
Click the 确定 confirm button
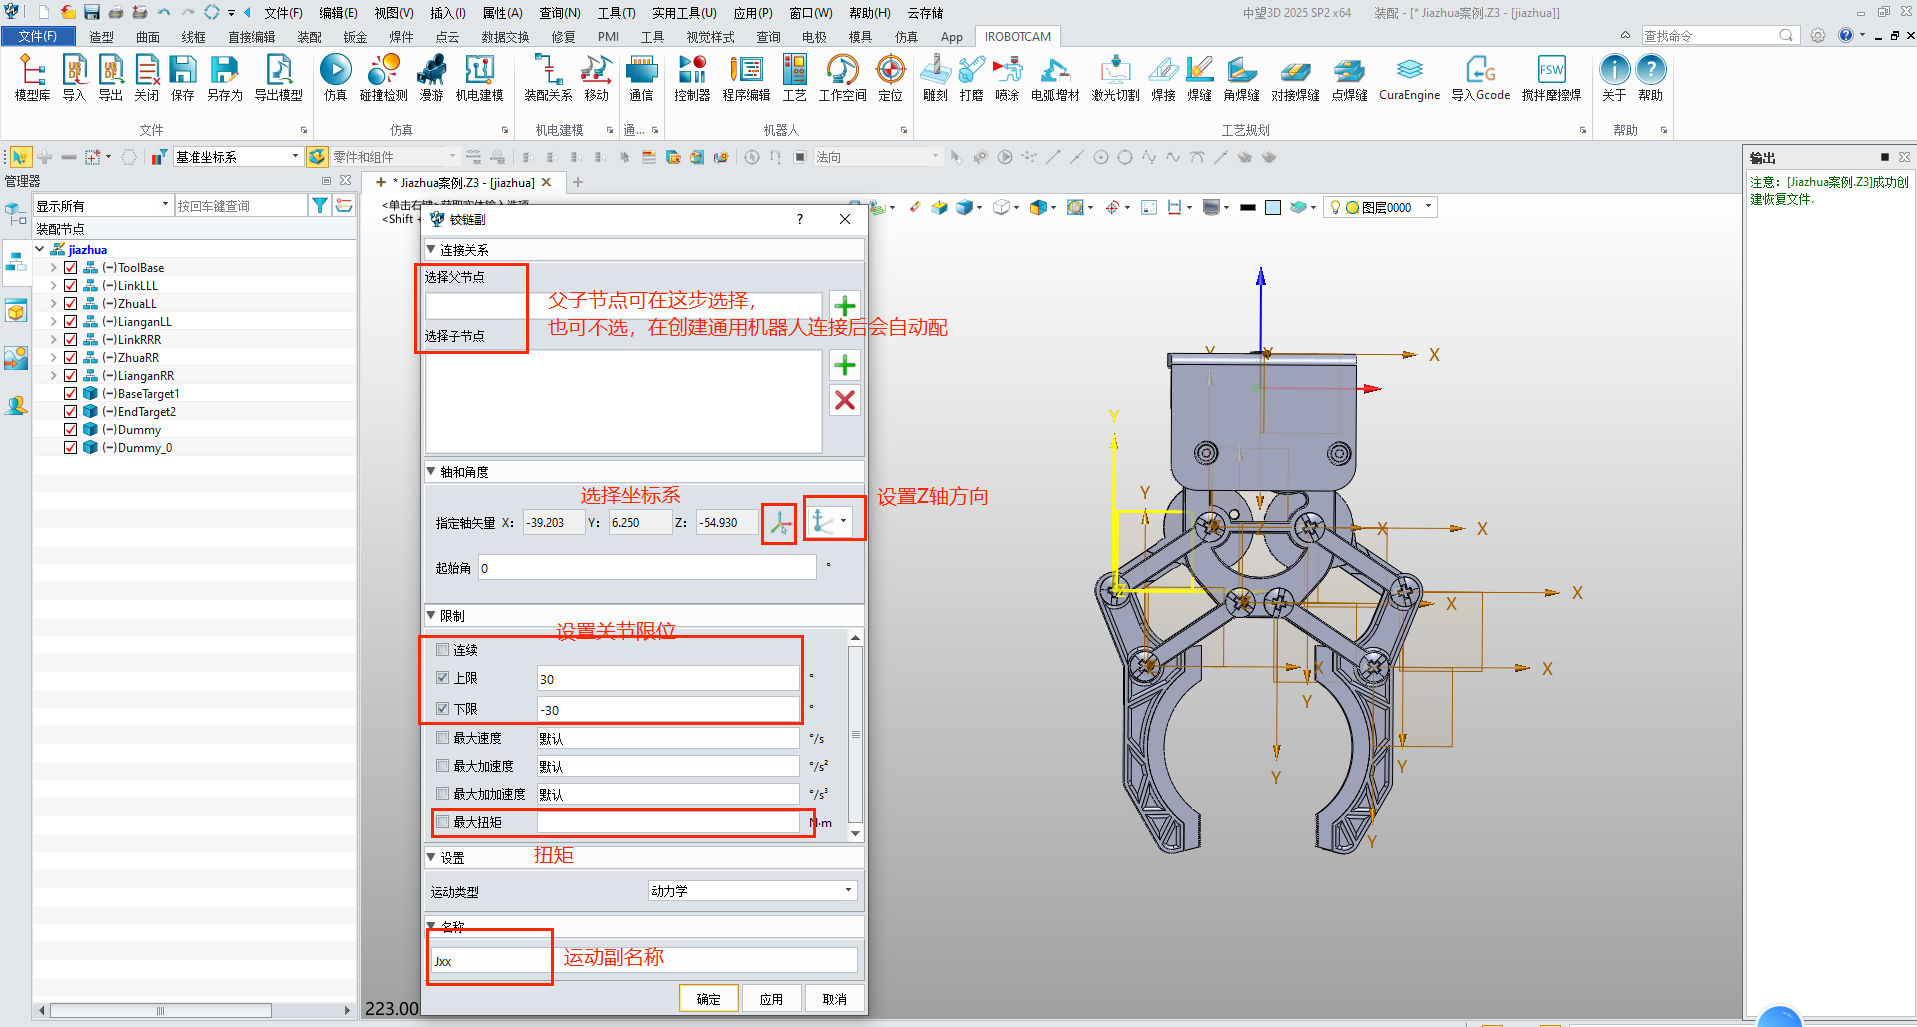(x=708, y=999)
